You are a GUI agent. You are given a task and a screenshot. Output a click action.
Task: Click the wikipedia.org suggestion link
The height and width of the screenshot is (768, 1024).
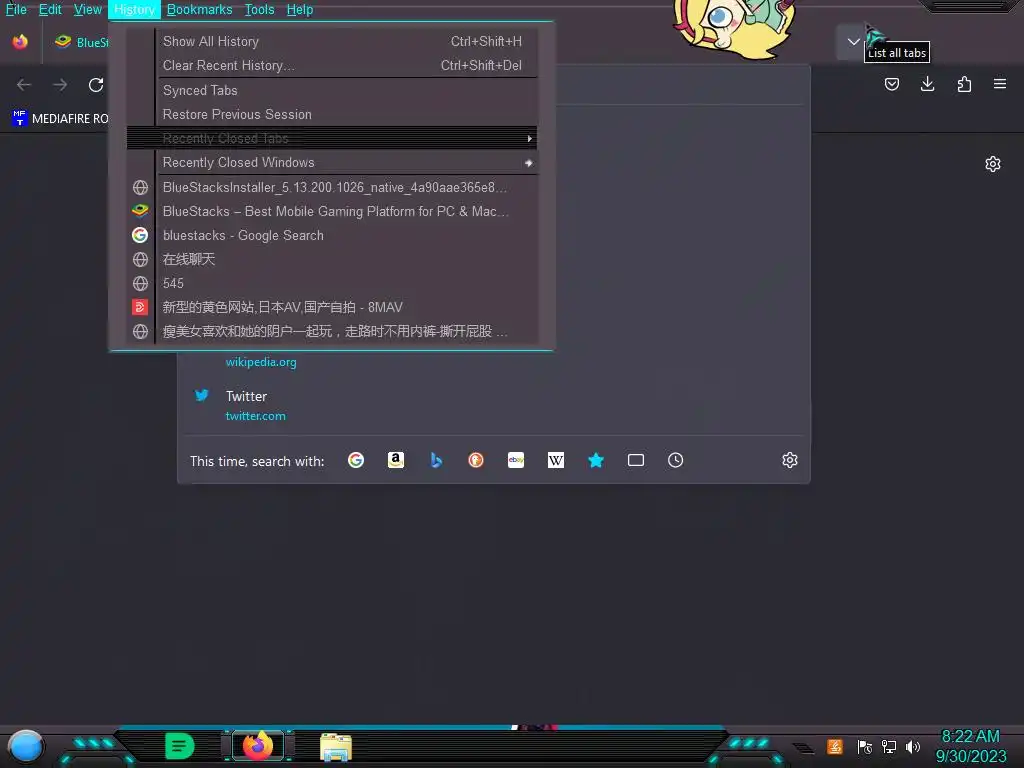point(261,362)
